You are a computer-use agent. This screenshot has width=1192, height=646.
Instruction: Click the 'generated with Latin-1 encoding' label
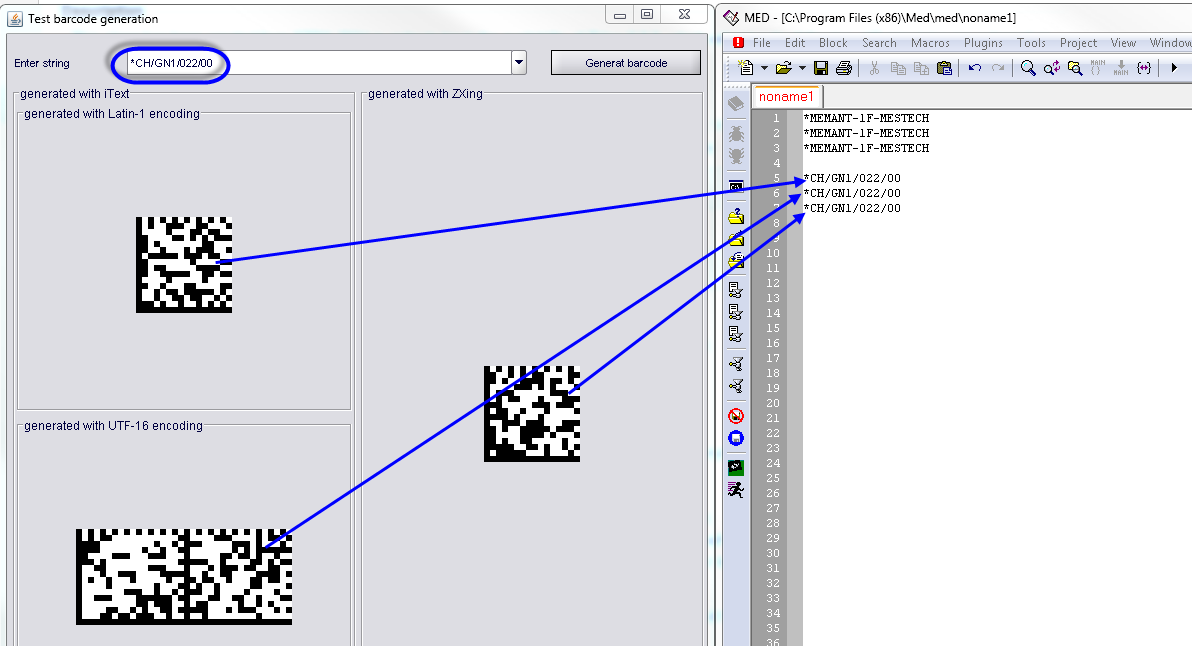(112, 113)
